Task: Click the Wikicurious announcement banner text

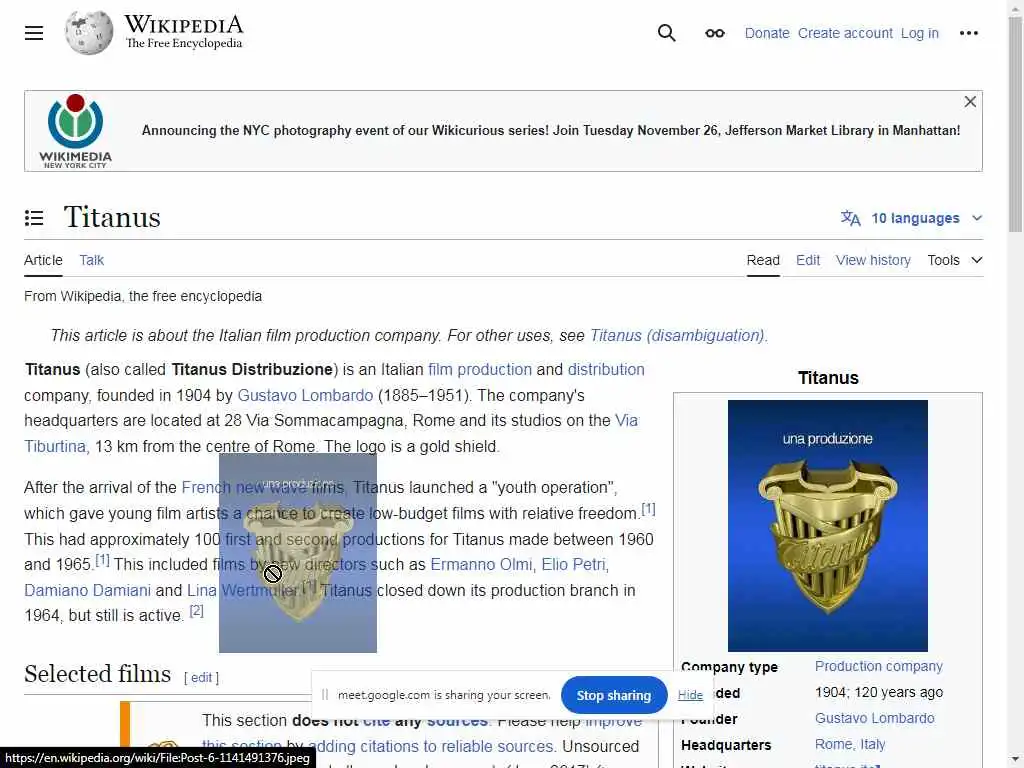Action: click(x=551, y=131)
